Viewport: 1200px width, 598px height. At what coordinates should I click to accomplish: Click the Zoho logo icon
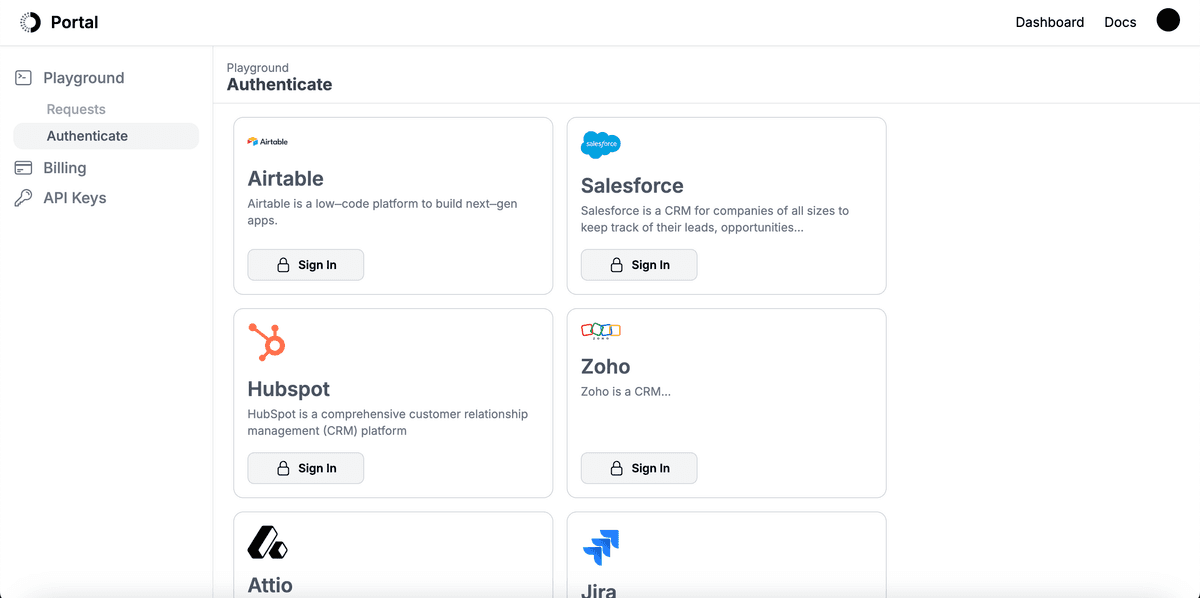(600, 330)
